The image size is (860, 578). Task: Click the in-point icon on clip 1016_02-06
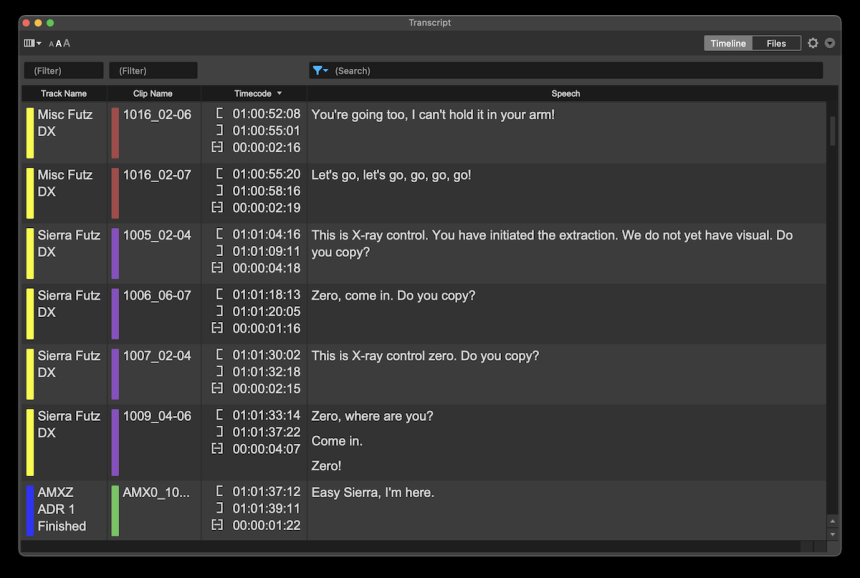(x=218, y=114)
